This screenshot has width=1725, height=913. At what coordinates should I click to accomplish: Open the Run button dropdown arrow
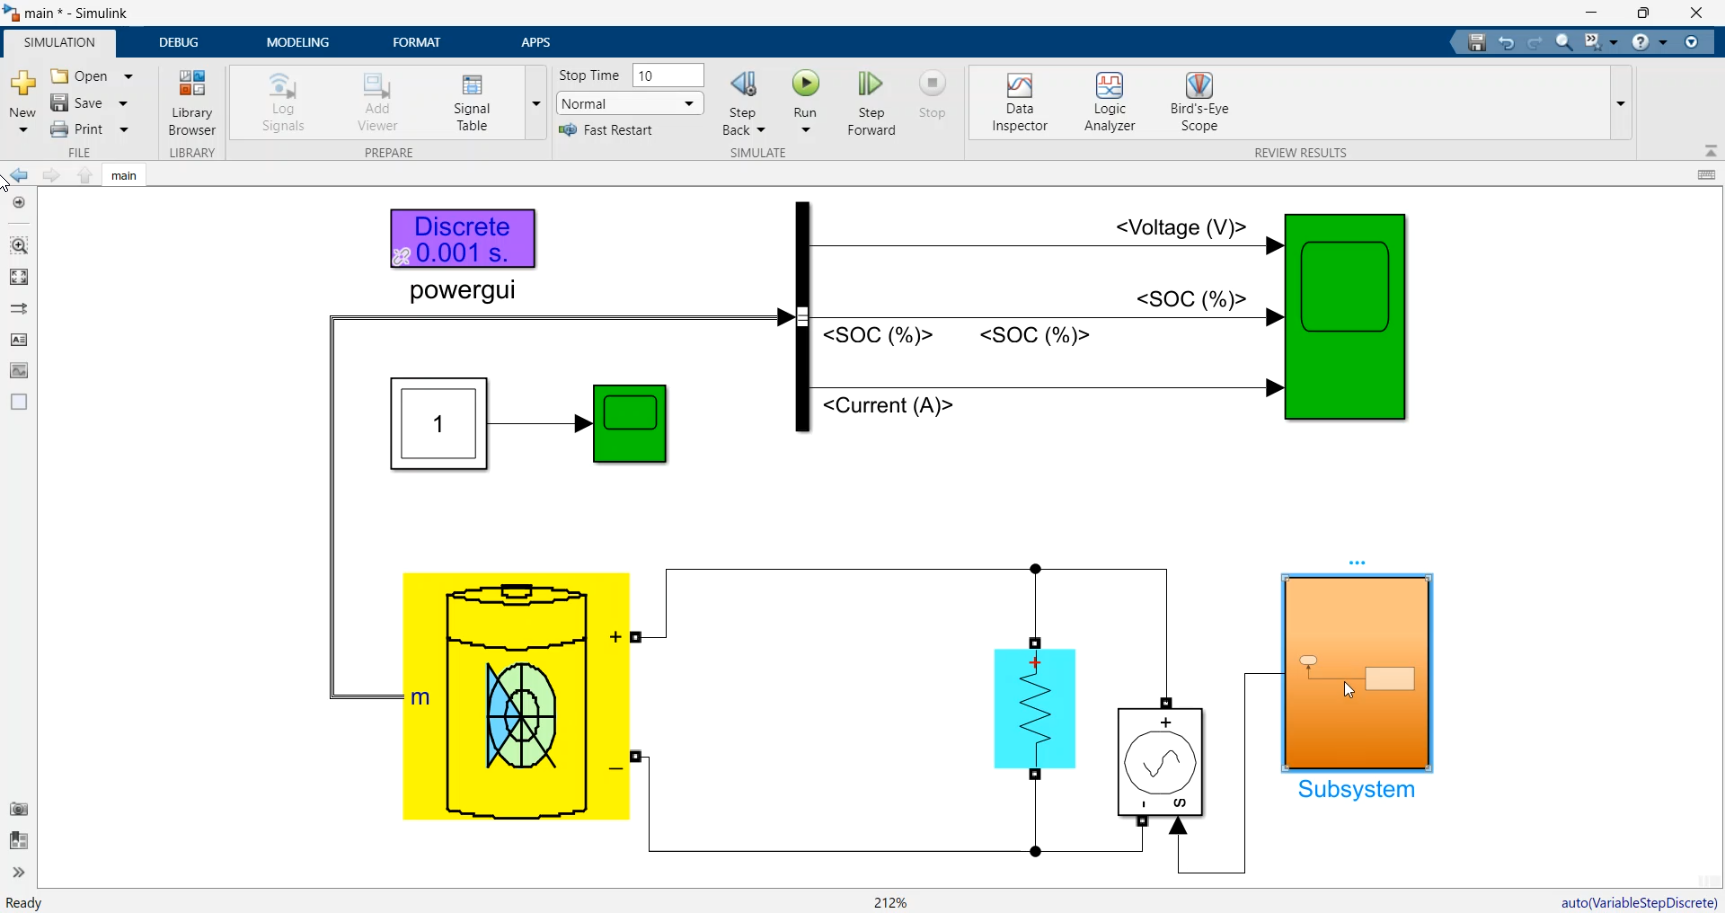[806, 130]
